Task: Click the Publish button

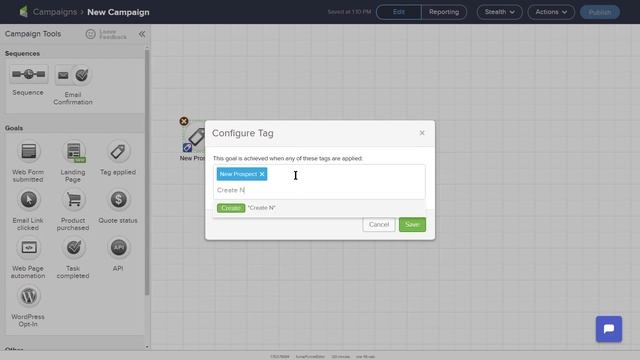Action: pos(600,12)
